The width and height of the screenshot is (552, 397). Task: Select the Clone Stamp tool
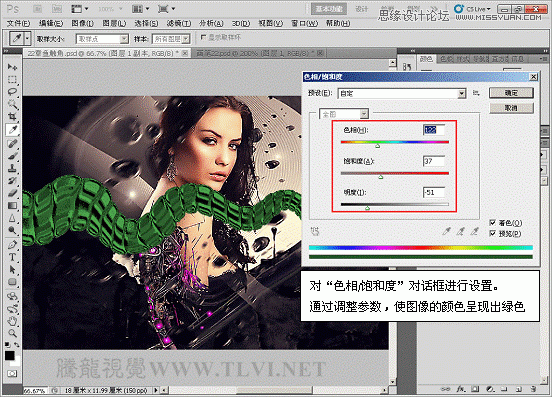[x=12, y=168]
